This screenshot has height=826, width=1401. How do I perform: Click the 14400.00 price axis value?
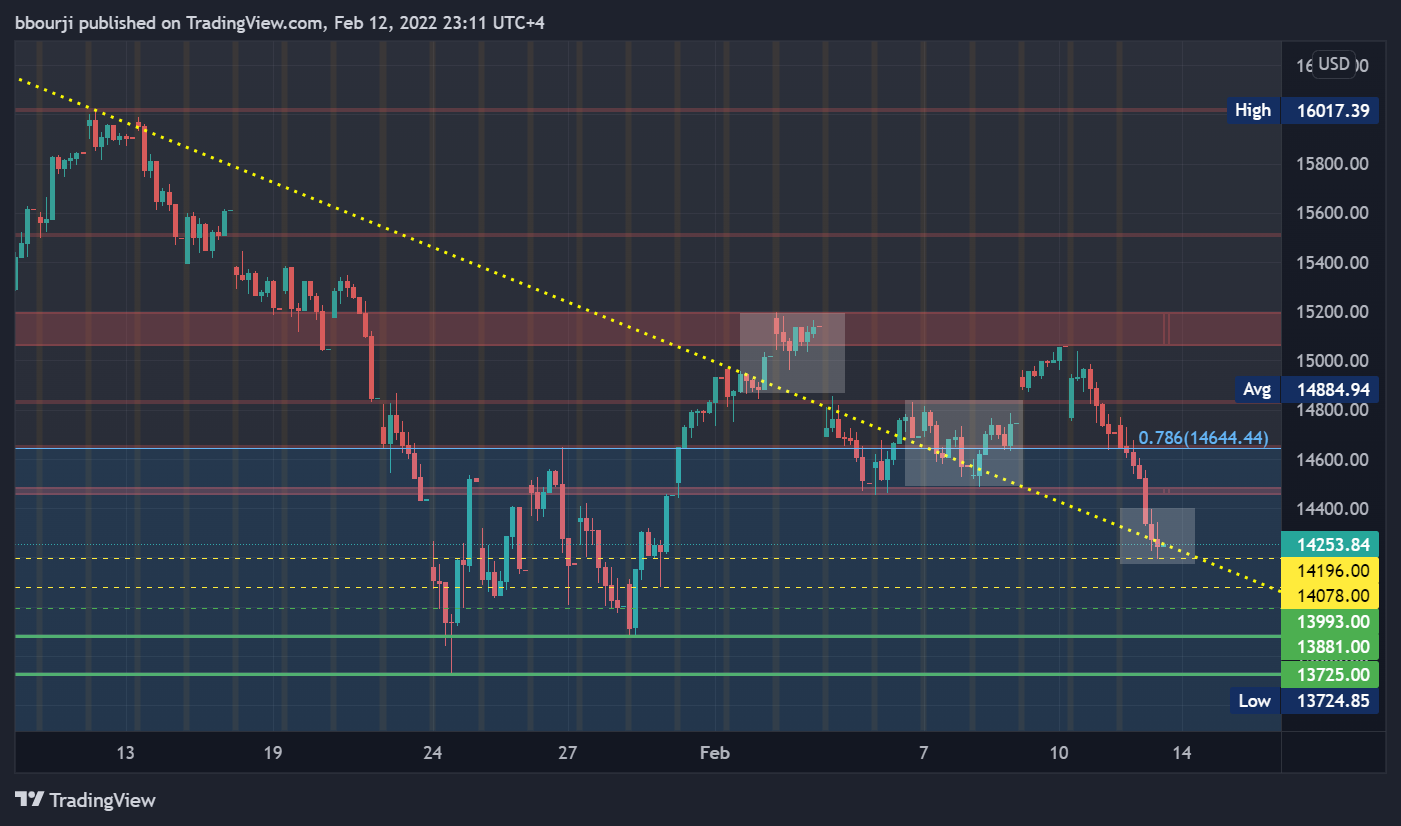[1332, 508]
